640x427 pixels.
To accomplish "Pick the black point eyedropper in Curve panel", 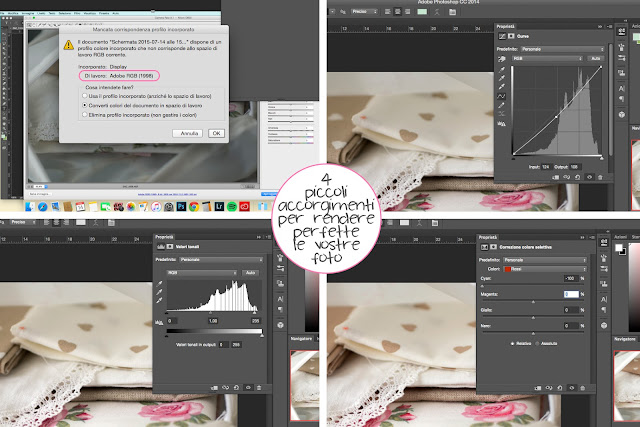I will (502, 69).
